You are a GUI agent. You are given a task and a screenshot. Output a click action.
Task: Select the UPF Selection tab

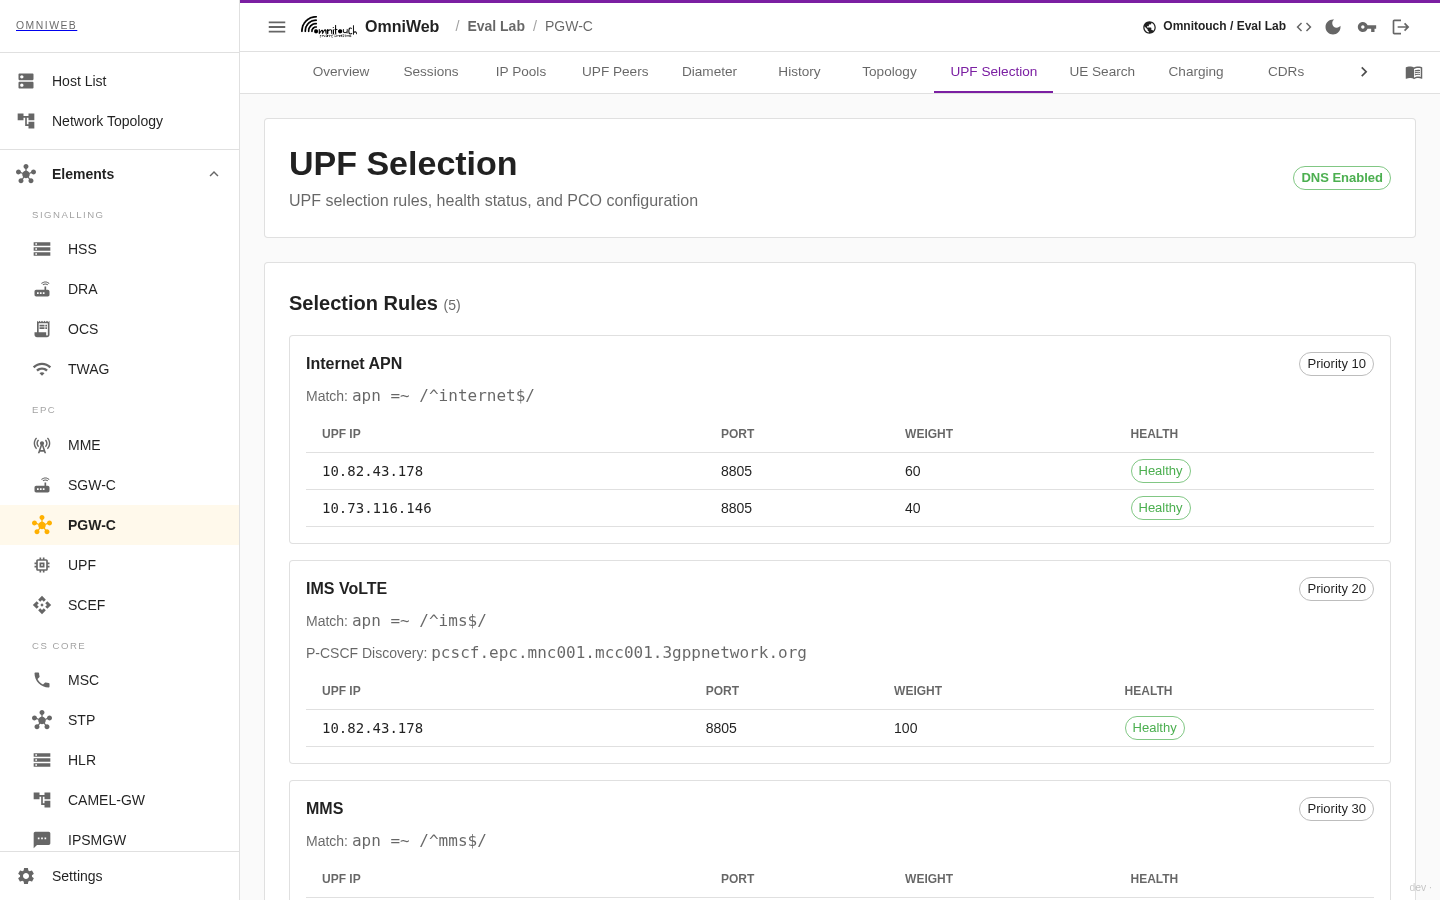coord(993,72)
